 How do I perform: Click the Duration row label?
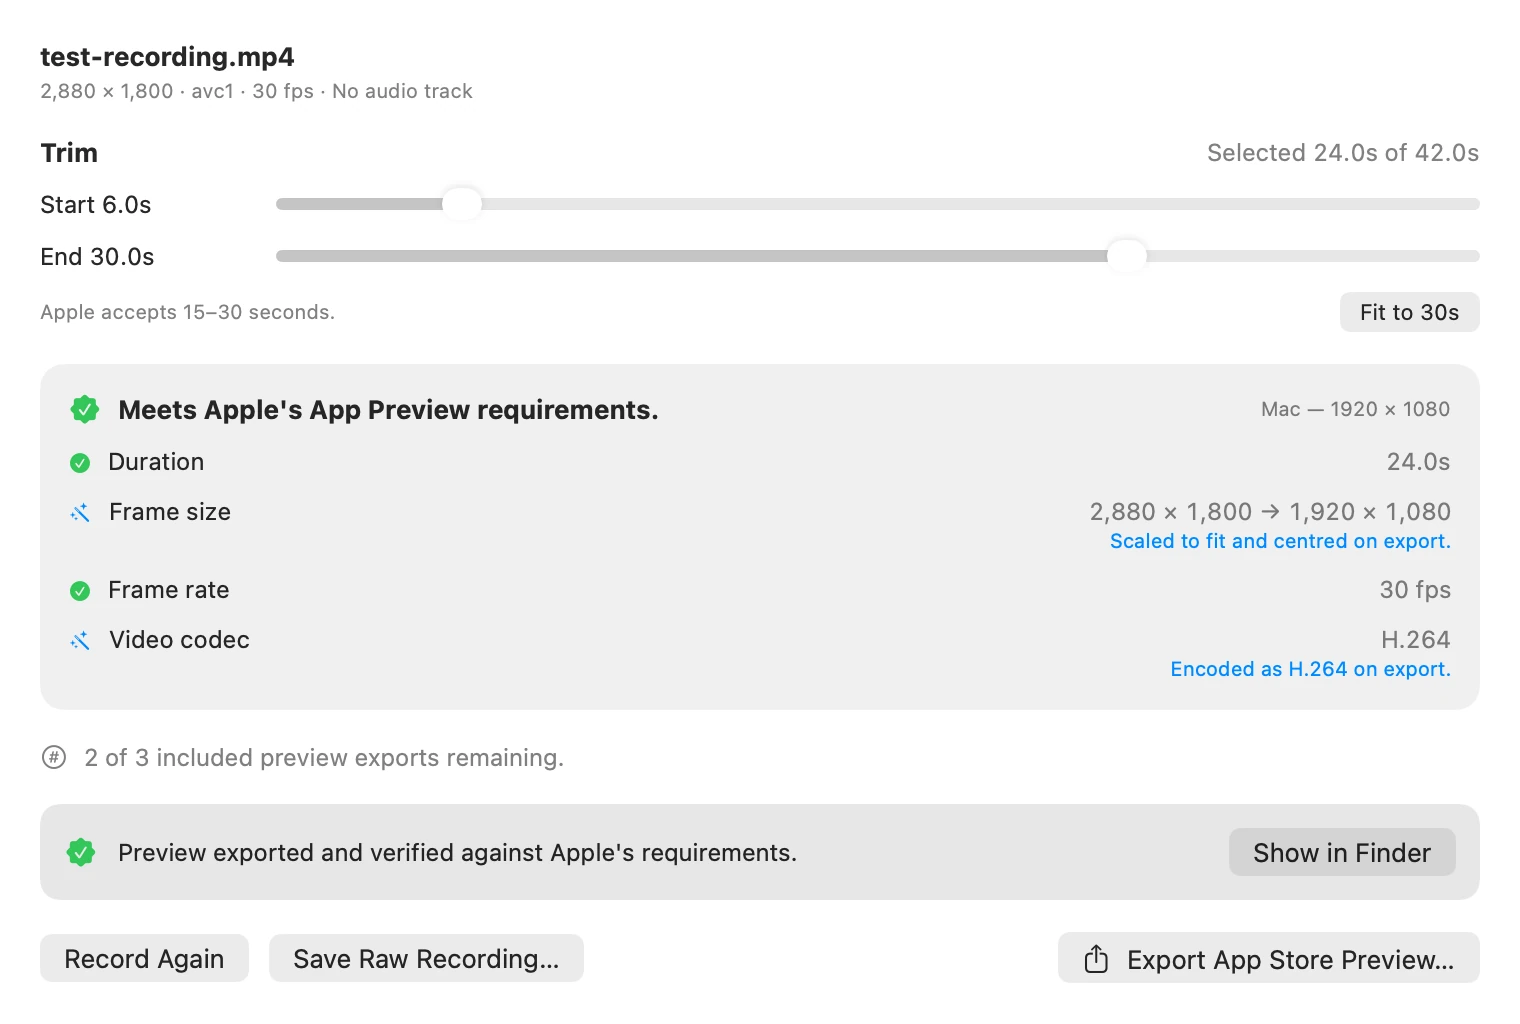(x=156, y=462)
